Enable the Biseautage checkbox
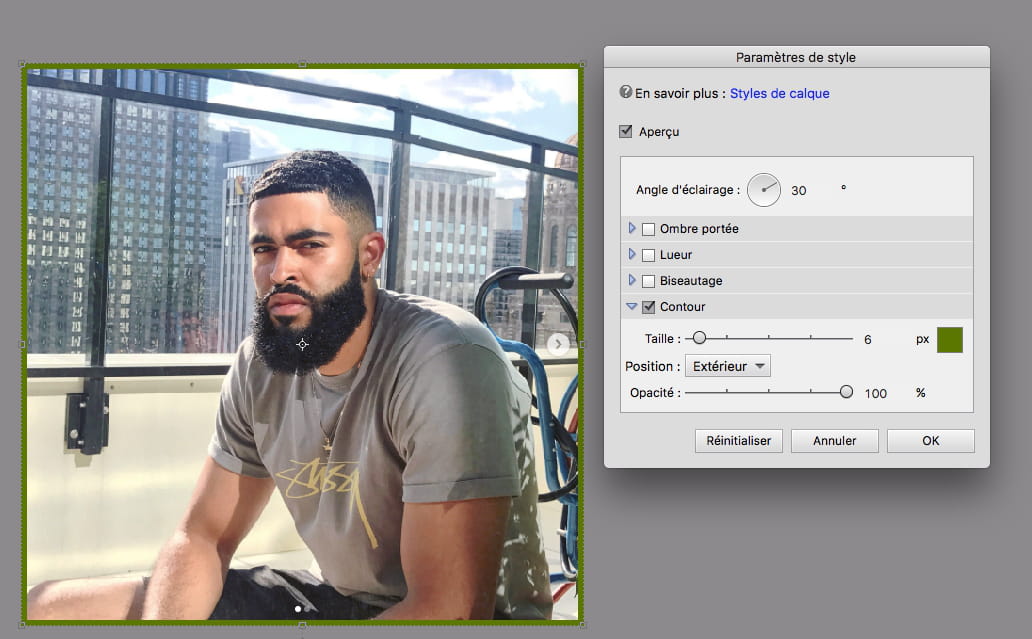The width and height of the screenshot is (1032, 639). (648, 281)
